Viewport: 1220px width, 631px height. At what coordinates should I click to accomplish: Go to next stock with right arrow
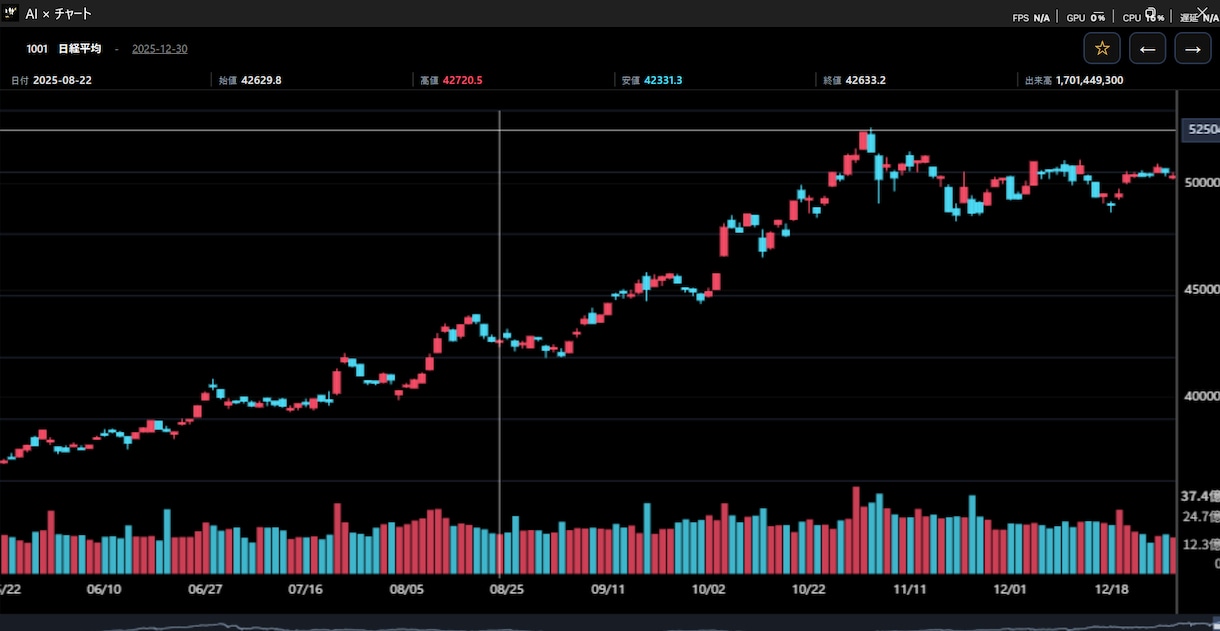click(x=1193, y=48)
